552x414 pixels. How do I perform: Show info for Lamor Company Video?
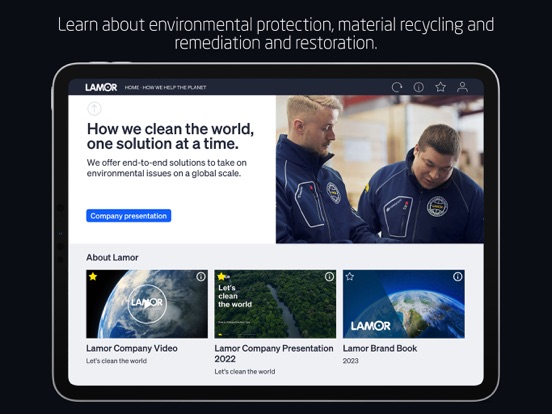201,277
